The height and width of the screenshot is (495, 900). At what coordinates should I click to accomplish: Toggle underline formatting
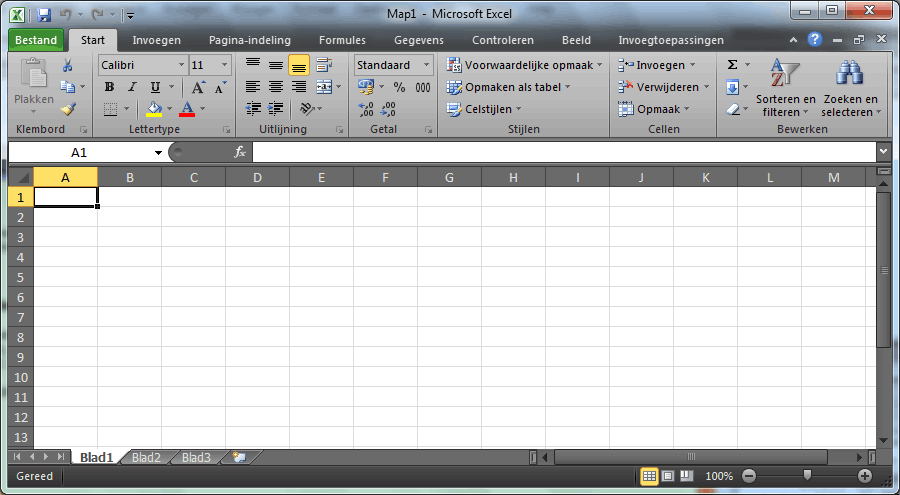pyautogui.click(x=155, y=87)
